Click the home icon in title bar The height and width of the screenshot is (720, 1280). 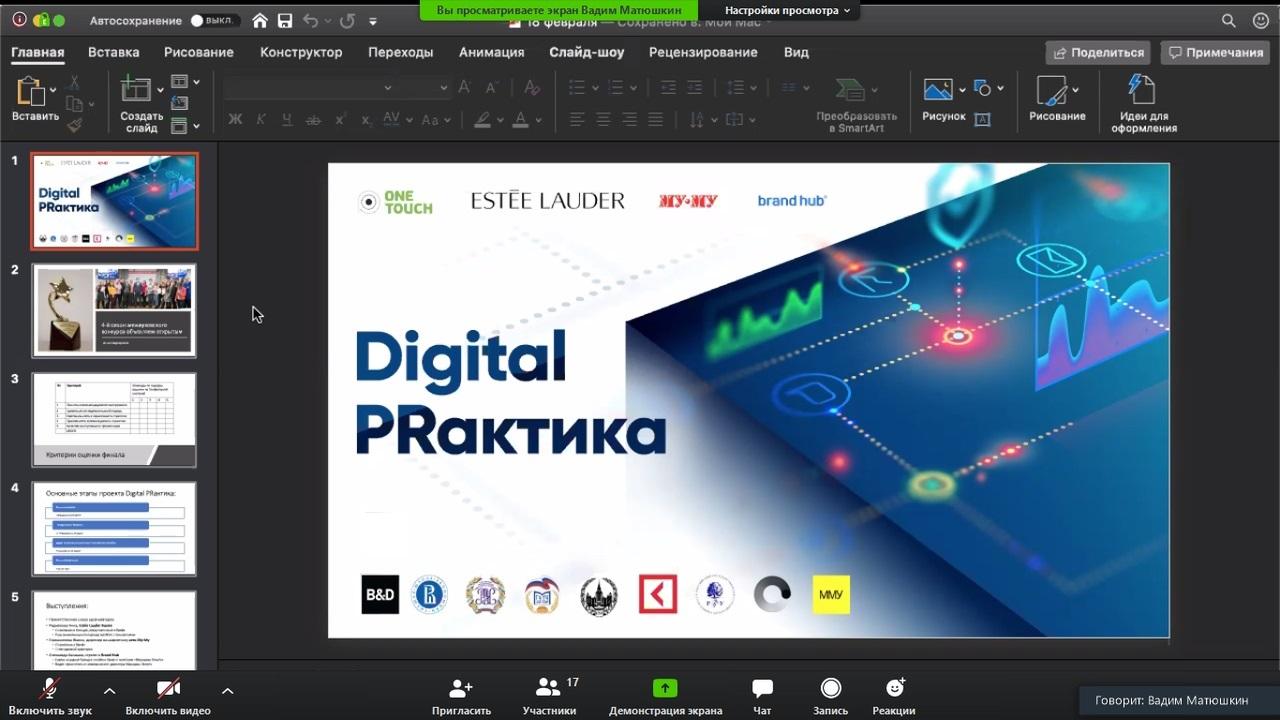click(x=260, y=21)
